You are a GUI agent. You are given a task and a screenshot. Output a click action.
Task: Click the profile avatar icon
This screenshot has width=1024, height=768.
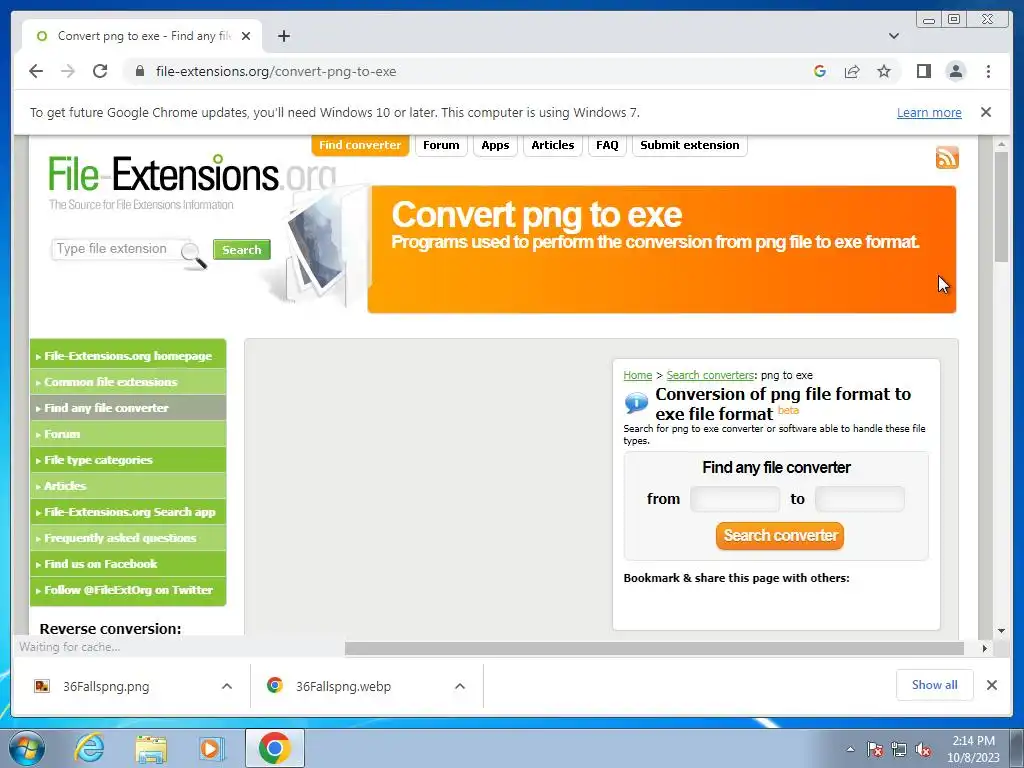[955, 71]
